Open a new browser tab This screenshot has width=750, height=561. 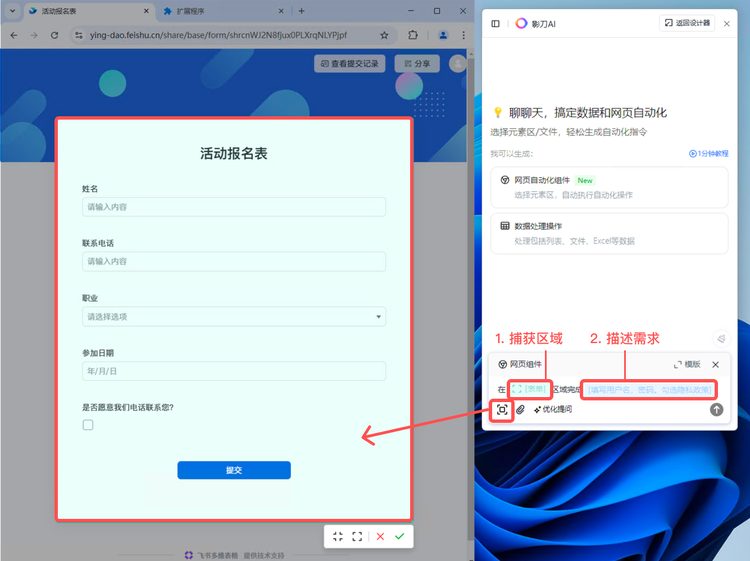pos(301,11)
